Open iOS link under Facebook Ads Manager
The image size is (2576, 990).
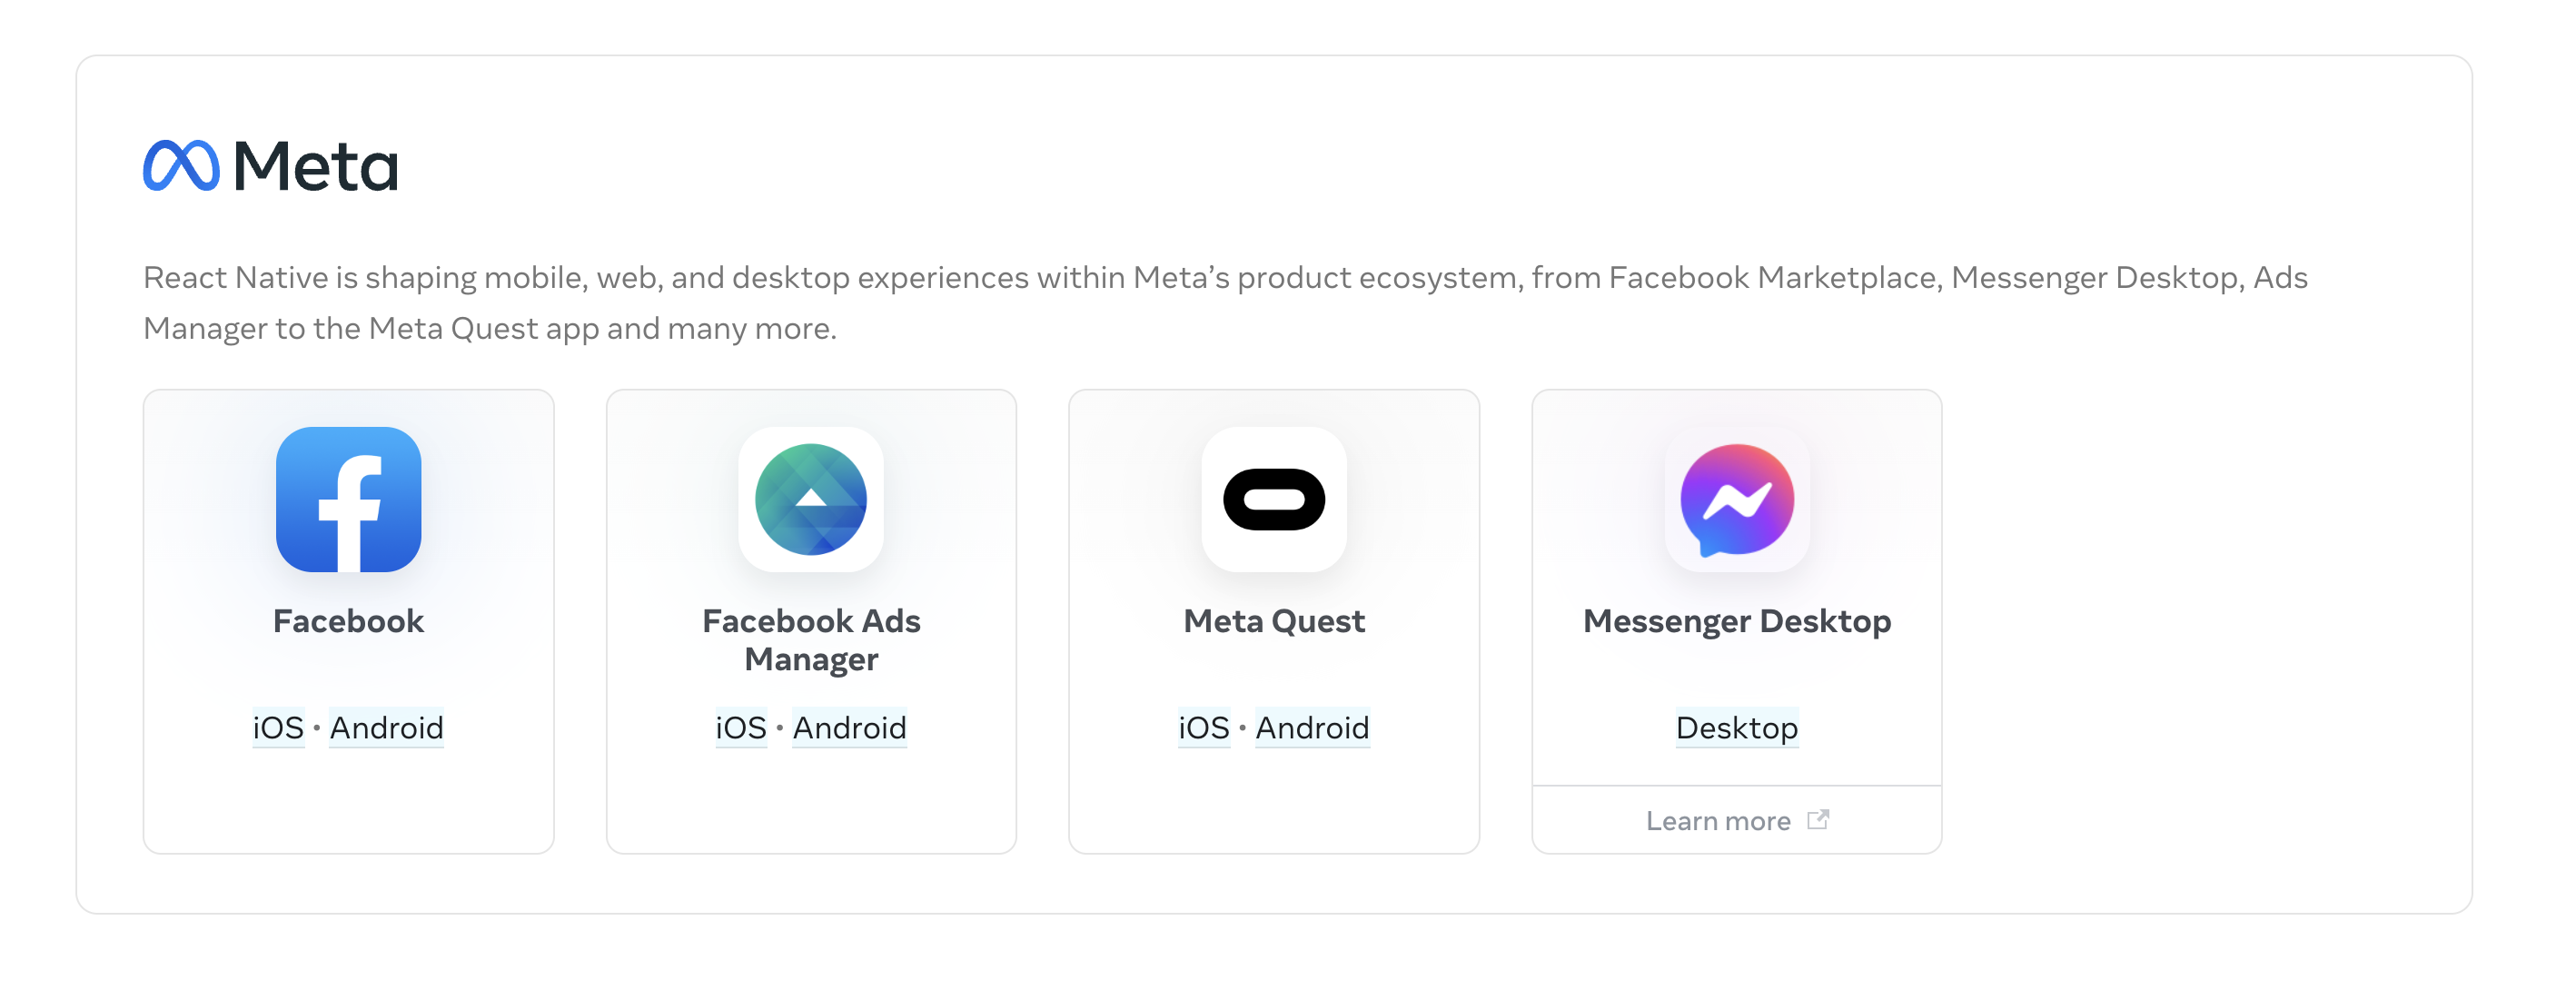pyautogui.click(x=741, y=727)
